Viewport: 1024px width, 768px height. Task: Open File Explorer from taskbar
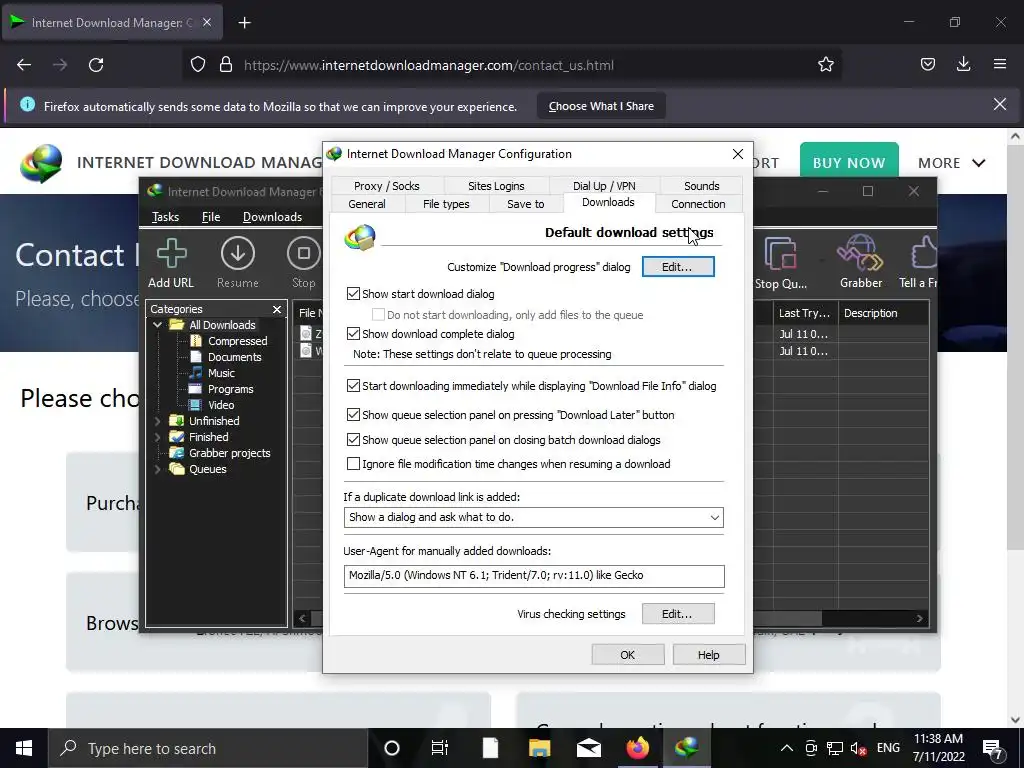coord(539,748)
